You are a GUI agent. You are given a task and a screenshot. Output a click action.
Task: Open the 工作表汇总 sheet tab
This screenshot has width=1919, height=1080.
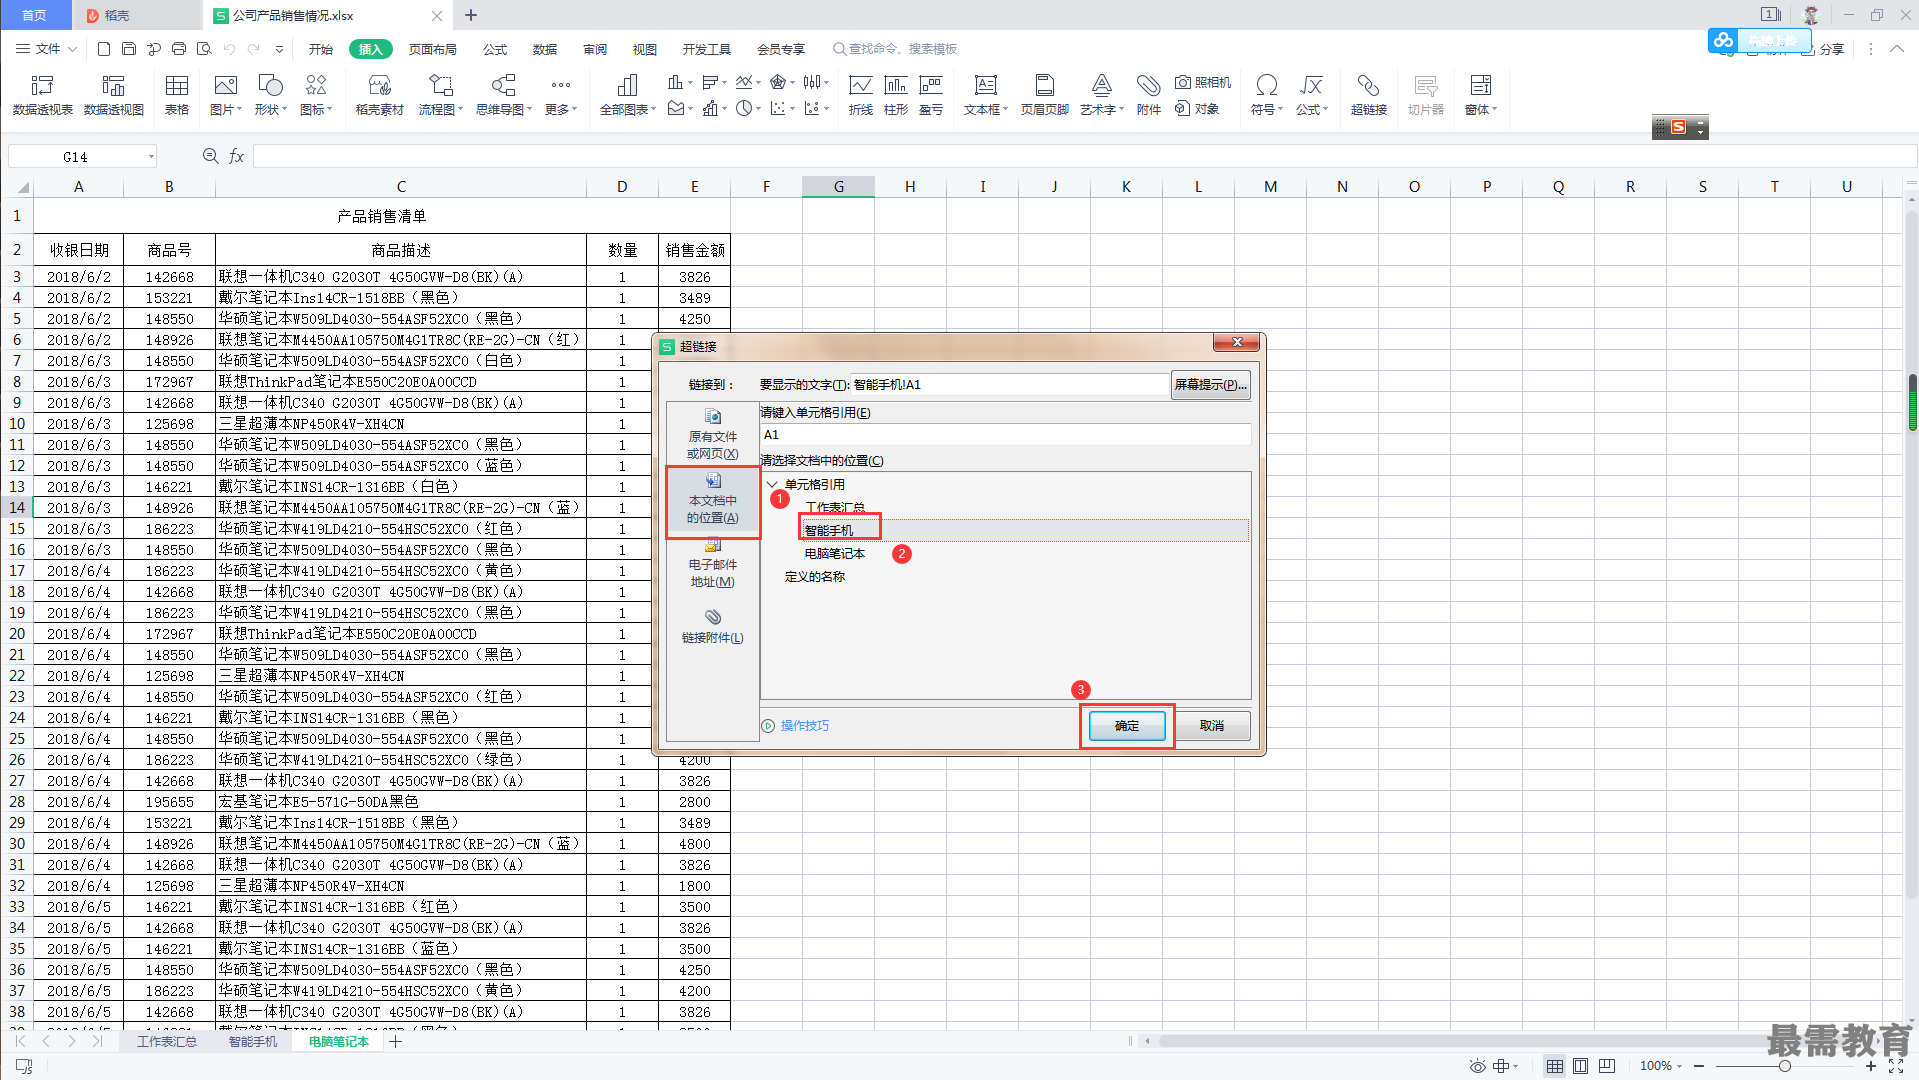pyautogui.click(x=167, y=1041)
